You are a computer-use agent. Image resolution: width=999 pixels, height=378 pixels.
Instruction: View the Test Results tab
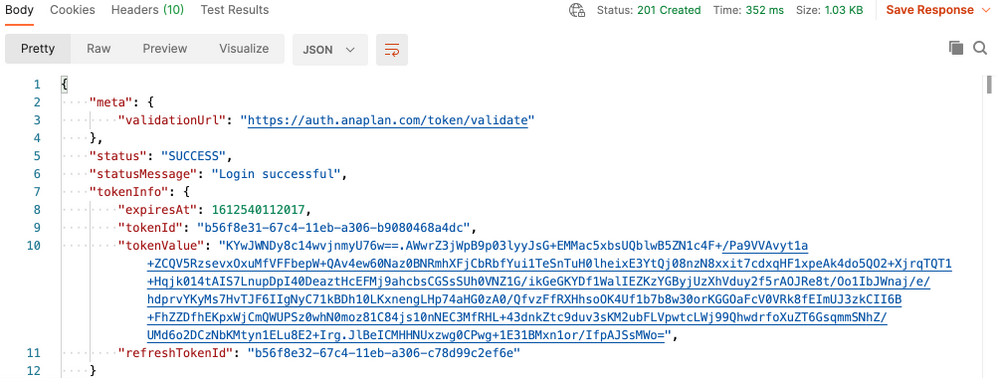[x=234, y=10]
